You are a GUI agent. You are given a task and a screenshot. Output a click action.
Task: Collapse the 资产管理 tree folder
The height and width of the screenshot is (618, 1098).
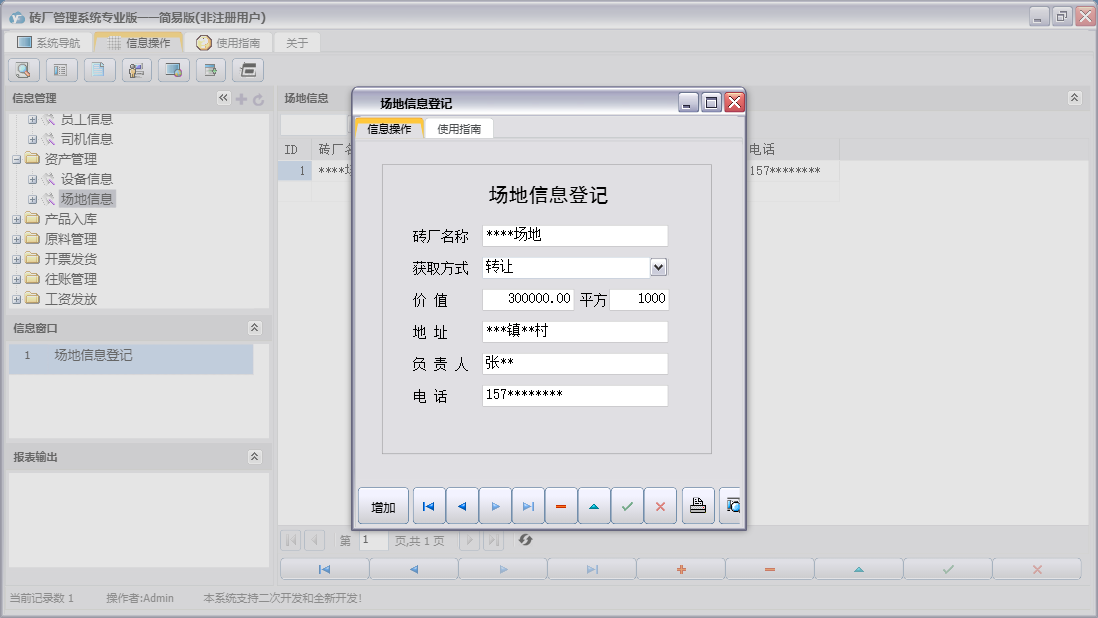pyautogui.click(x=17, y=159)
